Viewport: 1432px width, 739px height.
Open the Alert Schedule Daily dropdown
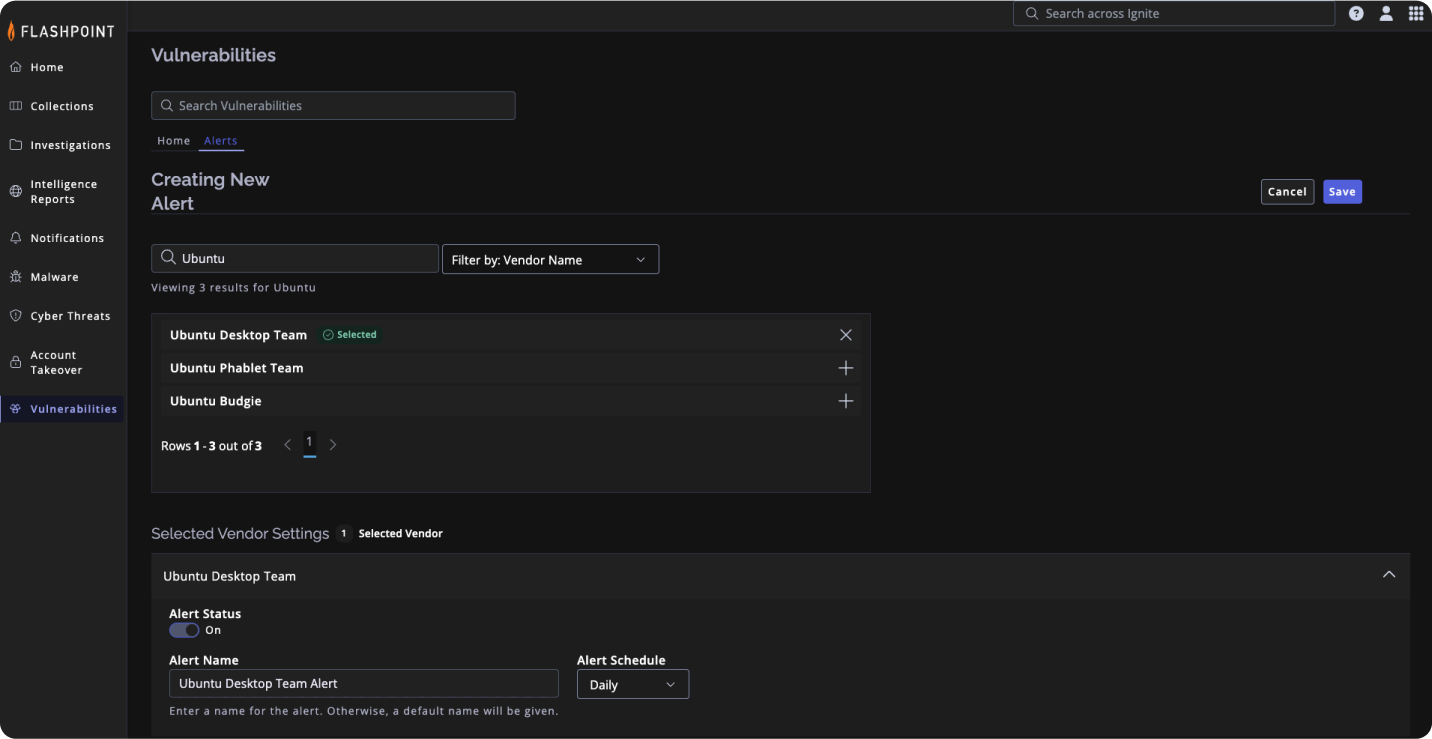click(x=633, y=684)
